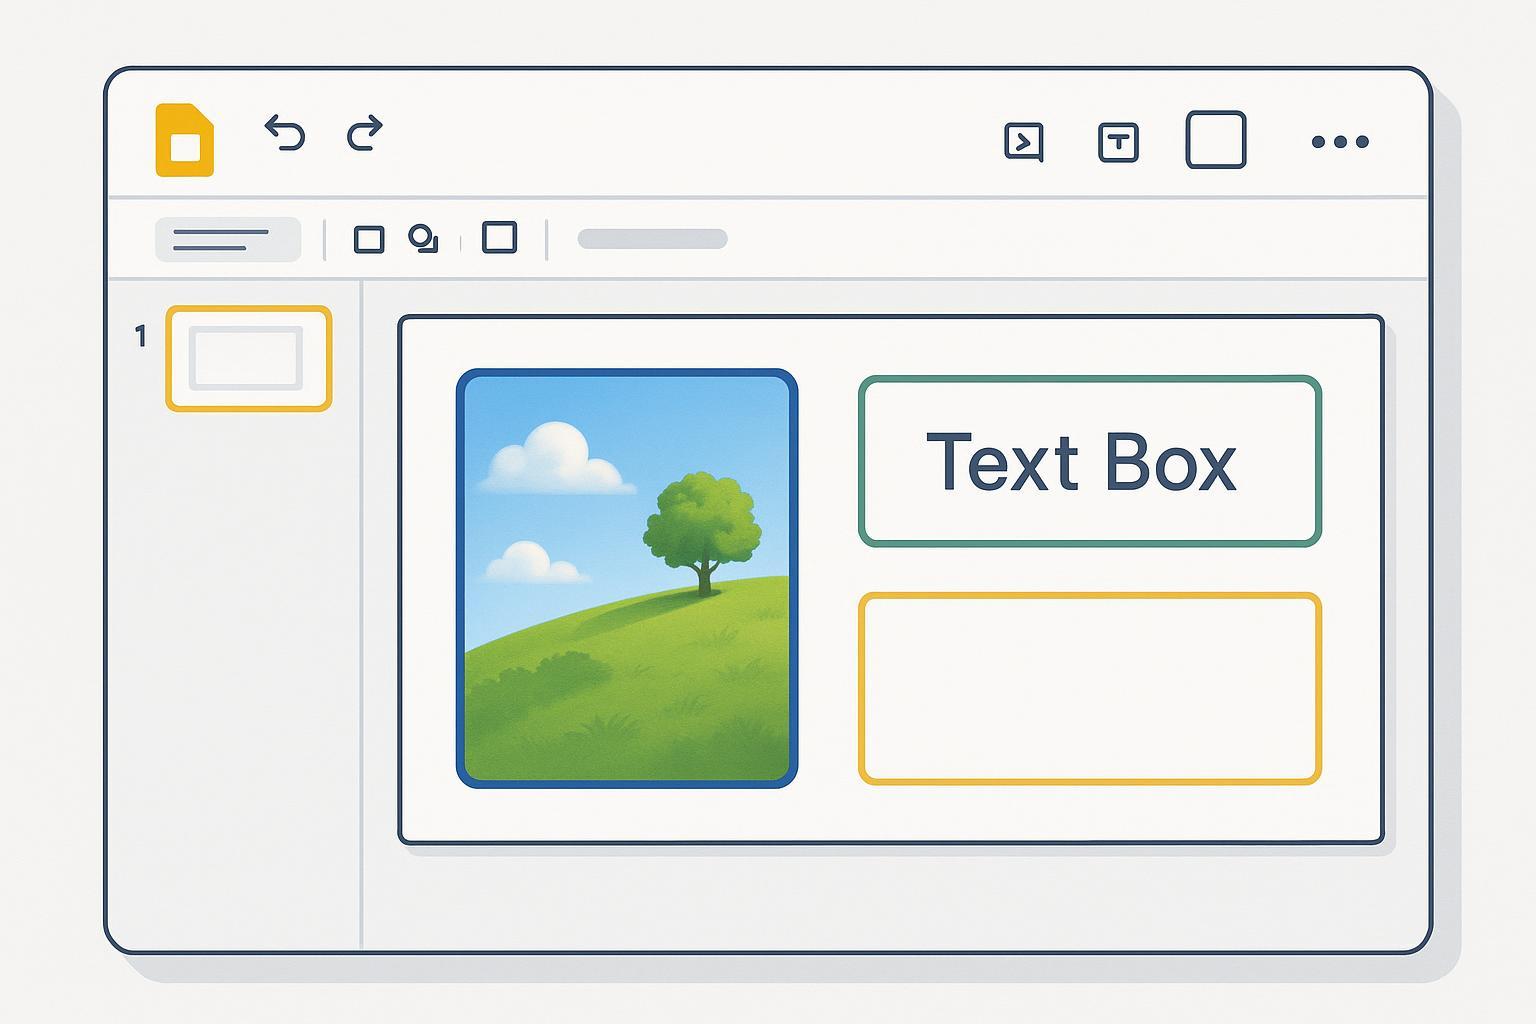Select the small rectangle tool in toolbar
The width and height of the screenshot is (1536, 1024).
point(369,240)
